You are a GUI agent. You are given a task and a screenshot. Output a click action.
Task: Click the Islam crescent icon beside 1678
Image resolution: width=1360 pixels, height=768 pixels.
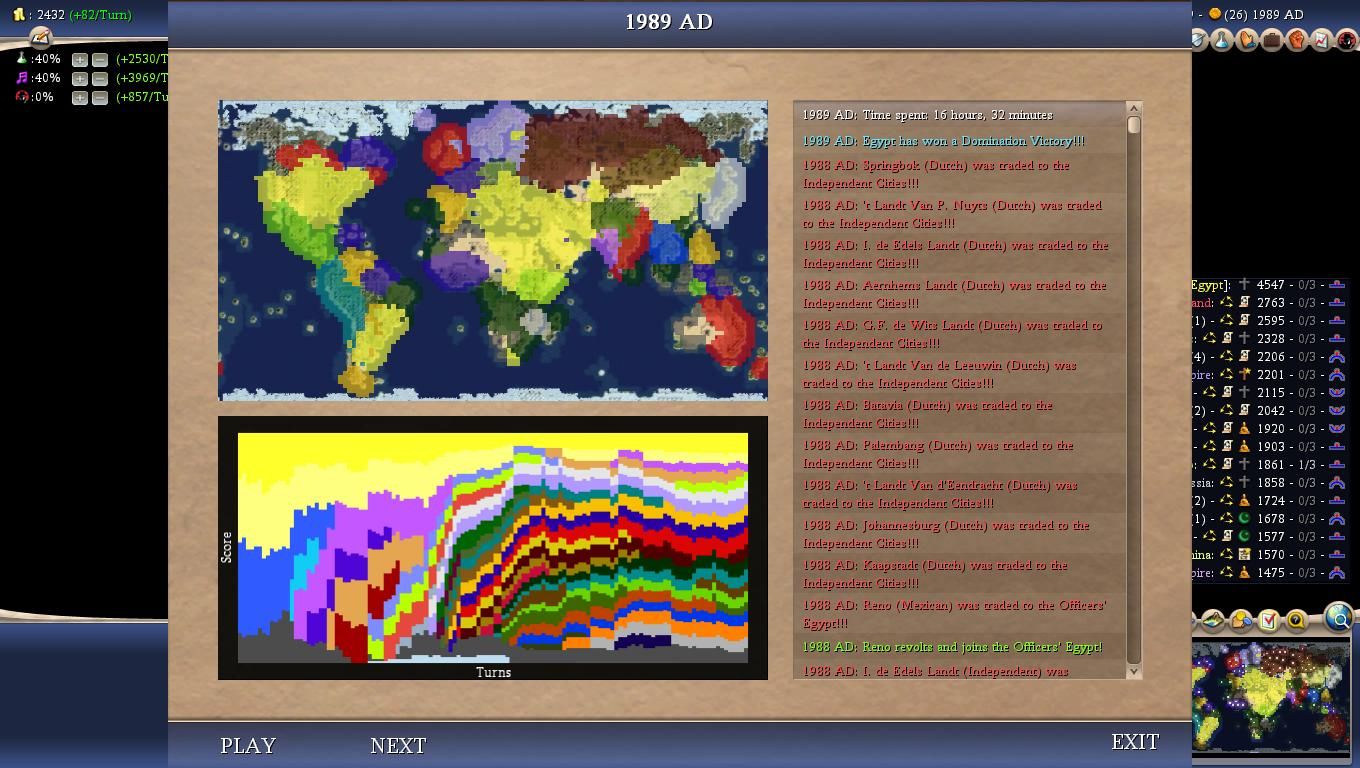click(x=1244, y=519)
